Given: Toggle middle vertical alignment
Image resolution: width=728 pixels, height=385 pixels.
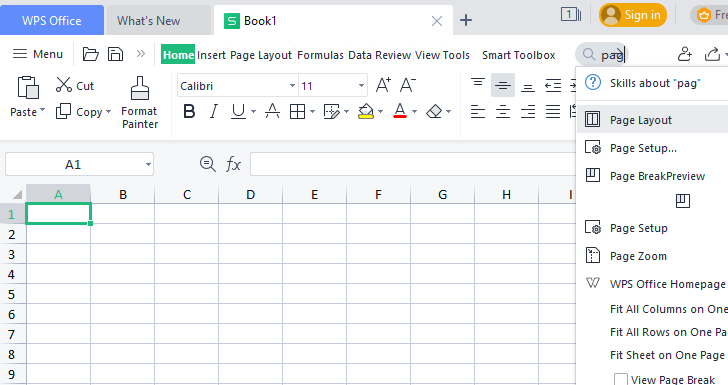Looking at the screenshot, I should click(503, 85).
